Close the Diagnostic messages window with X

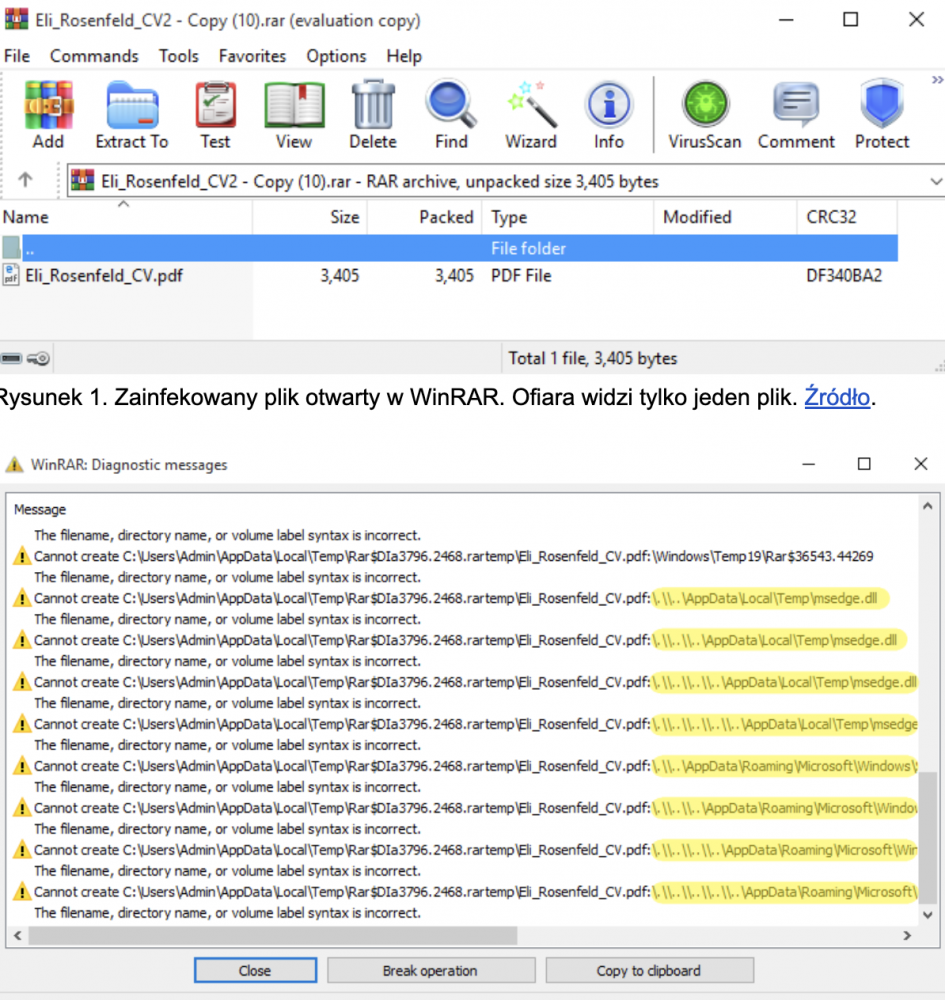[920, 464]
